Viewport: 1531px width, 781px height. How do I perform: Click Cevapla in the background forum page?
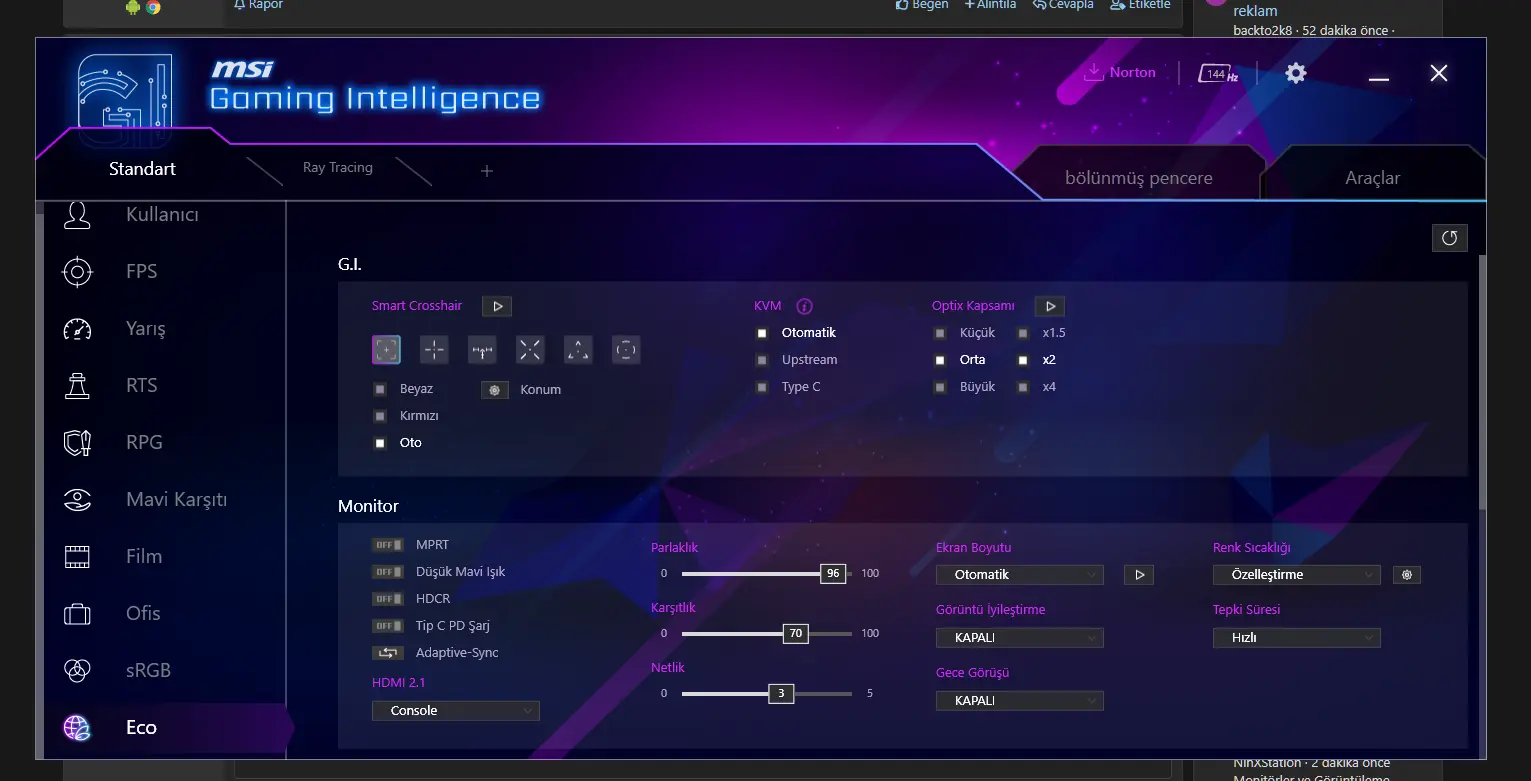tap(1064, 5)
